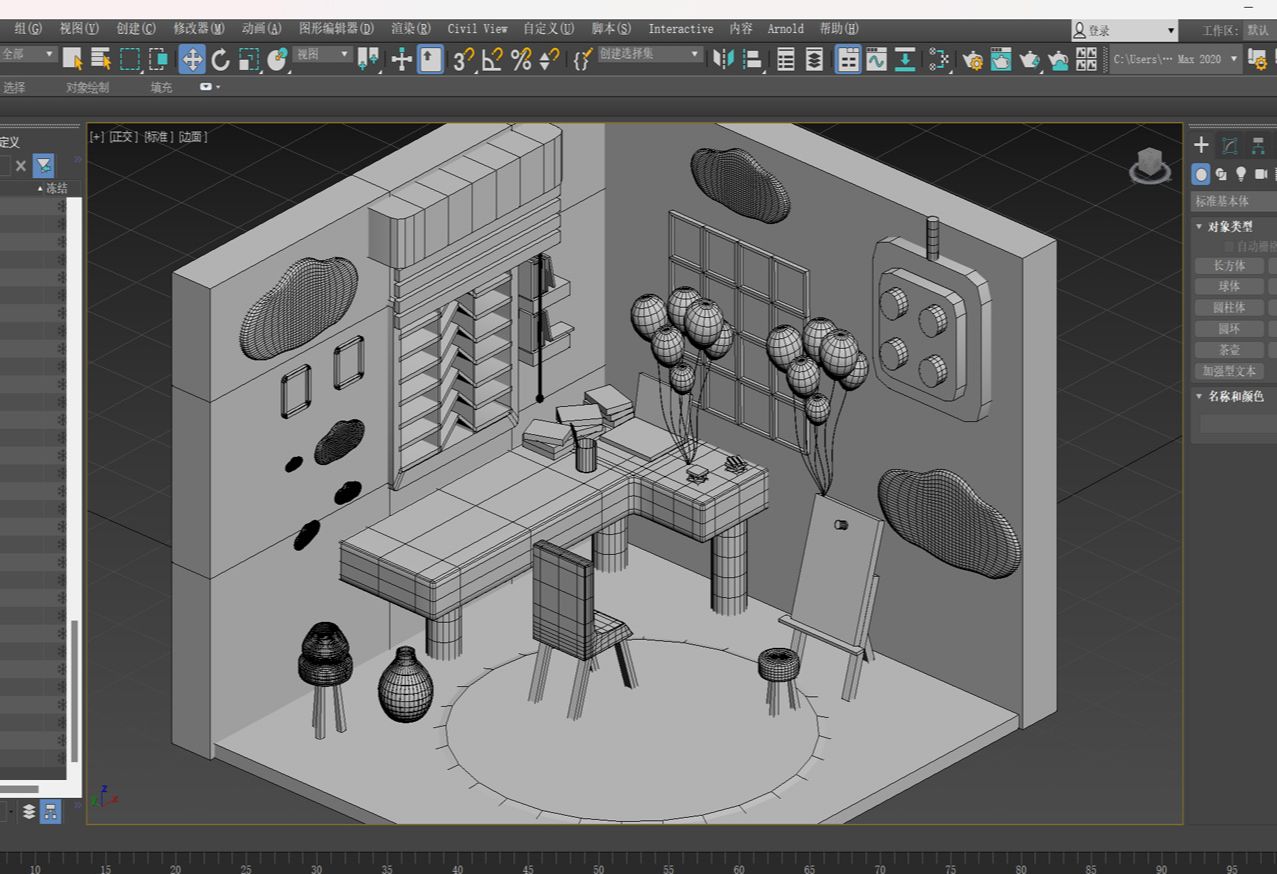
Task: Open Render Setup teapot gear icon
Action: coord(973,59)
